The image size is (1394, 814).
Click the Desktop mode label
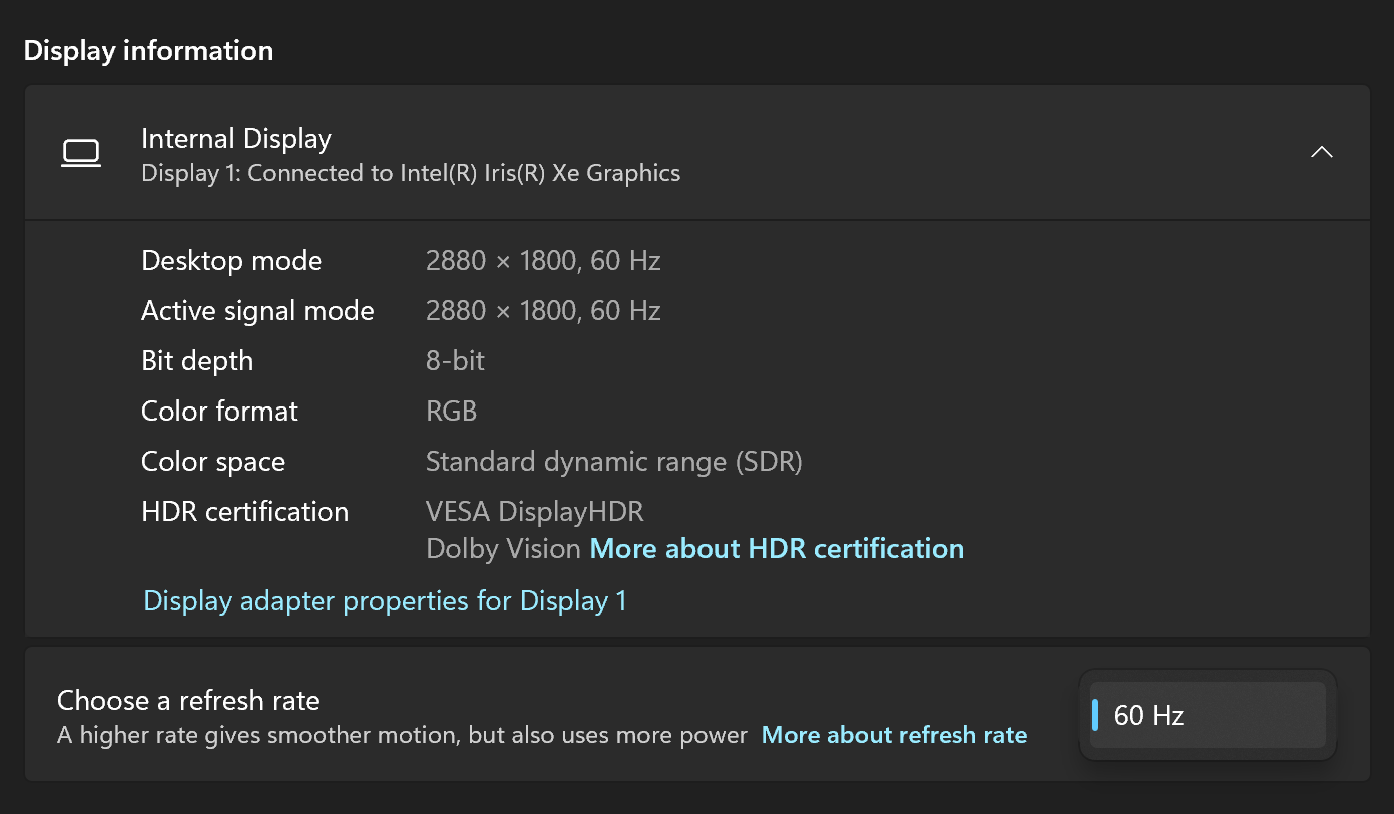[231, 261]
